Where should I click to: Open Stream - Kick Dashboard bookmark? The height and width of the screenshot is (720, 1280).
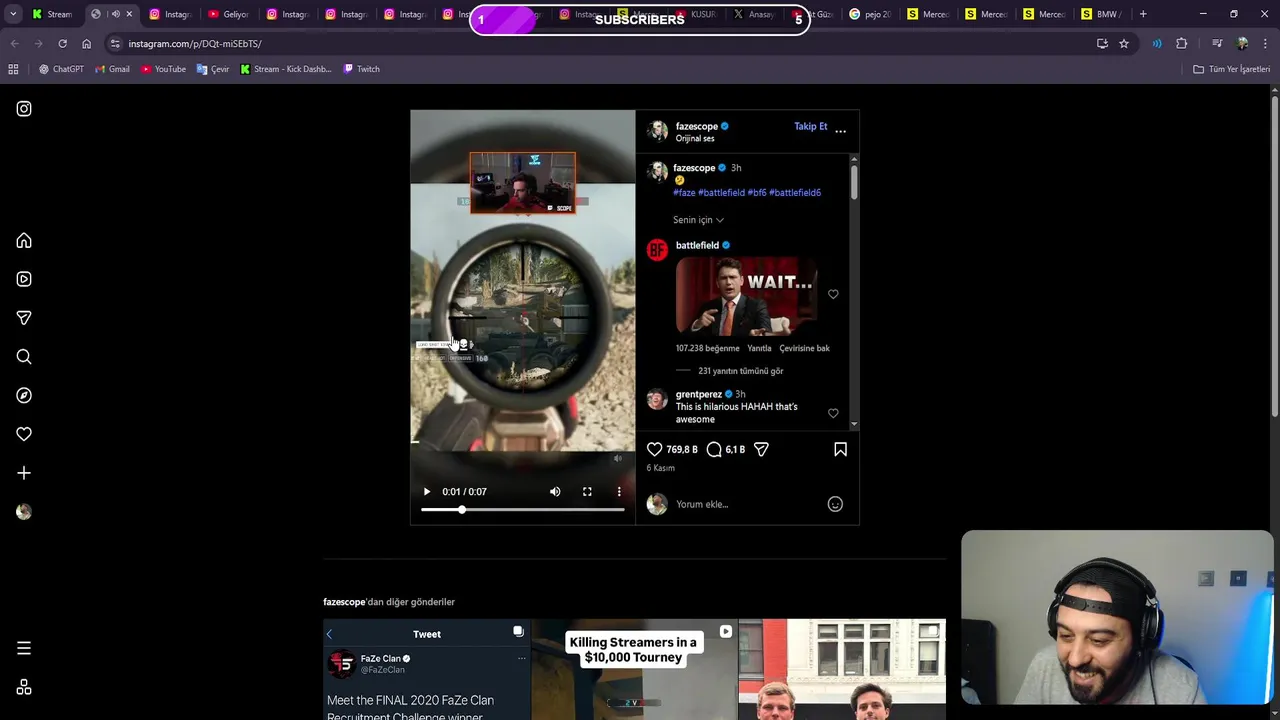click(286, 69)
